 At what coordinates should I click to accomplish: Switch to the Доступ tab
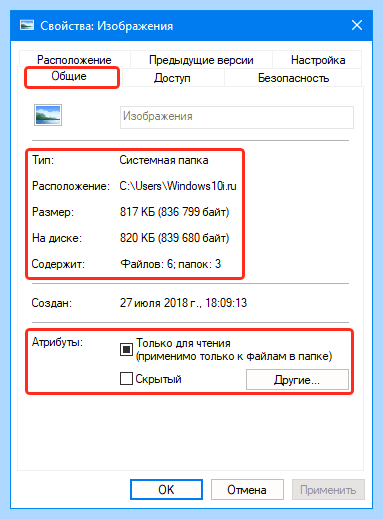click(172, 78)
